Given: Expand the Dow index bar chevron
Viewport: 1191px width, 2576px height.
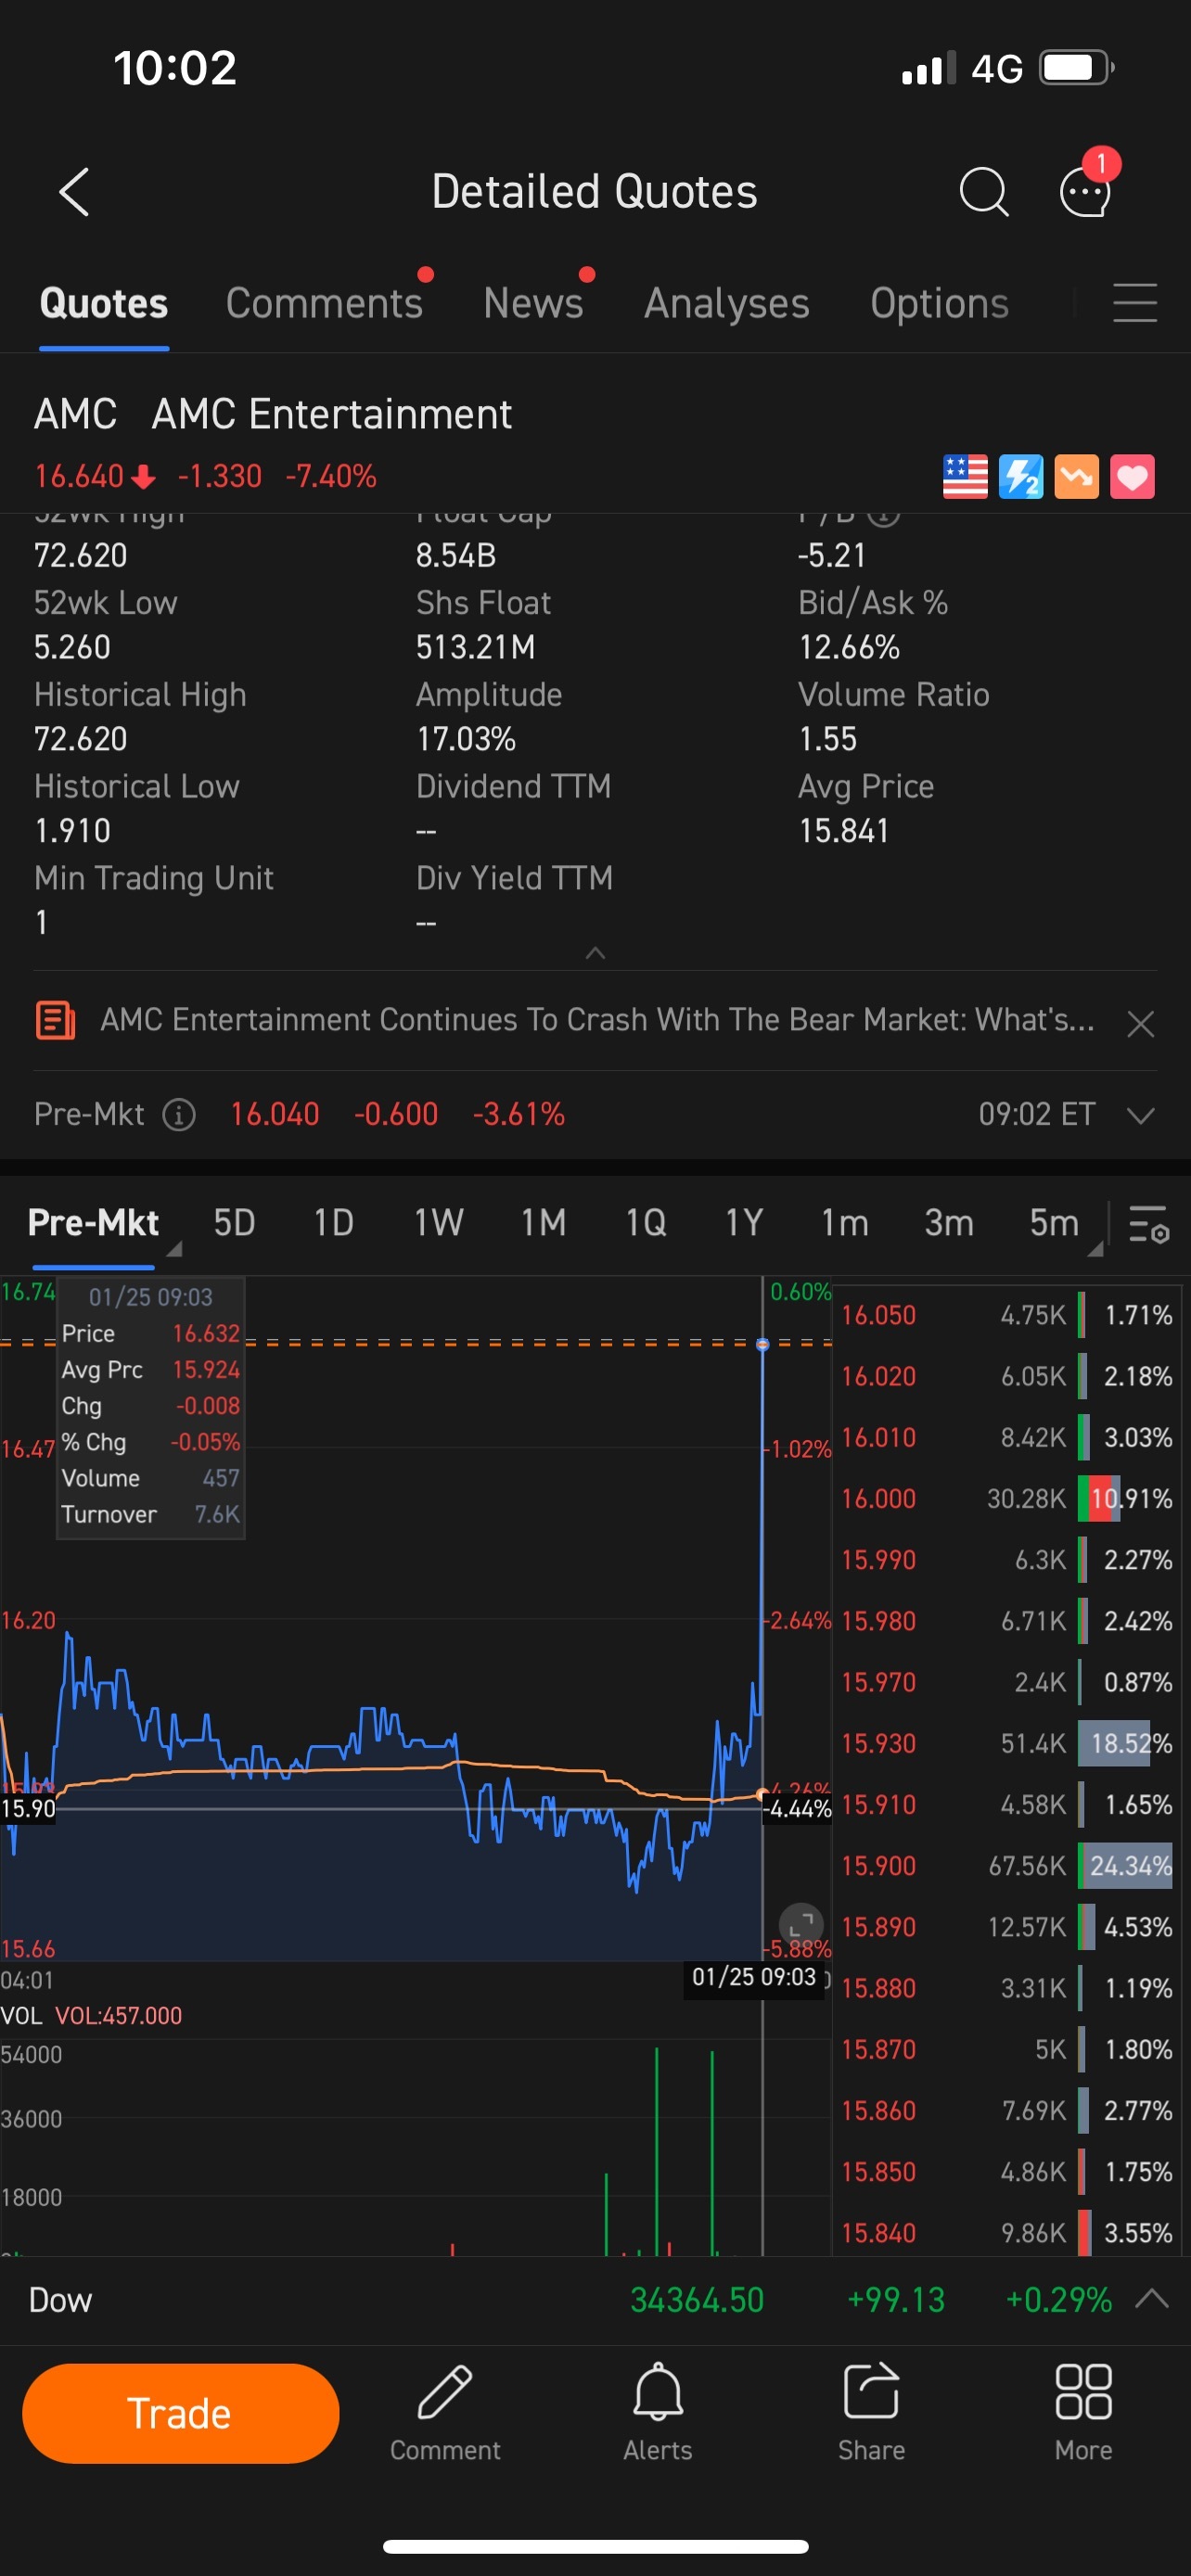Looking at the screenshot, I should click(x=1152, y=2299).
